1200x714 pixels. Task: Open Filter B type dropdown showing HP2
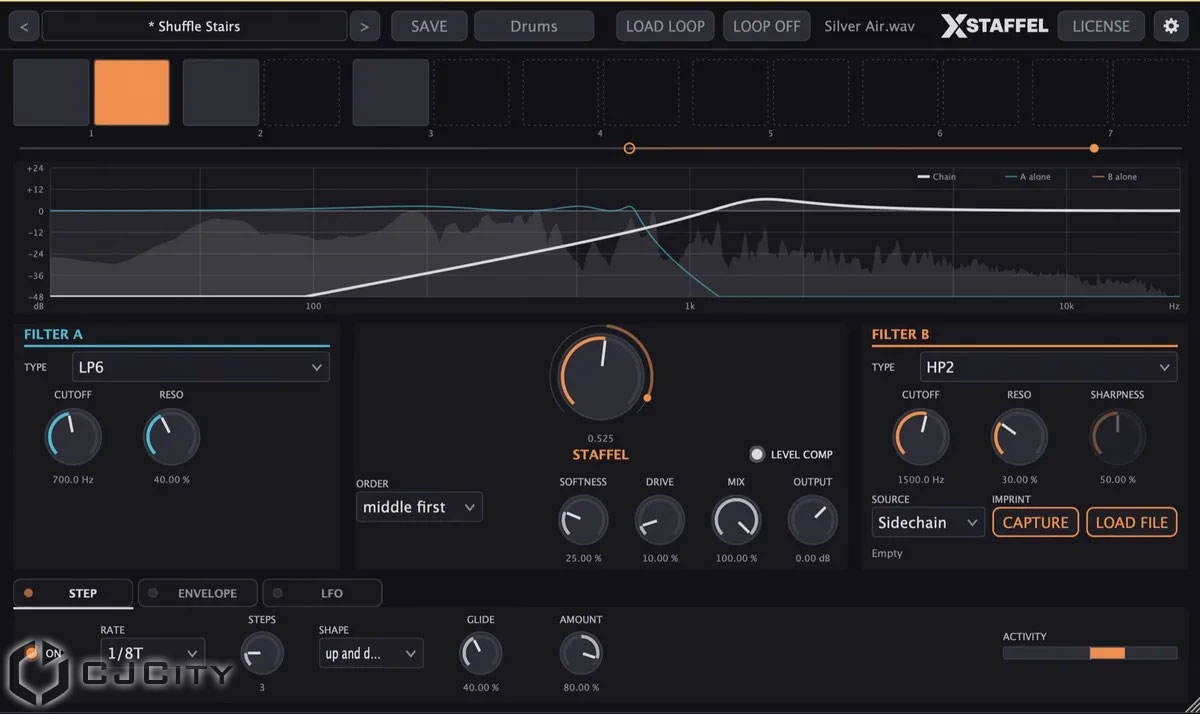point(1048,367)
